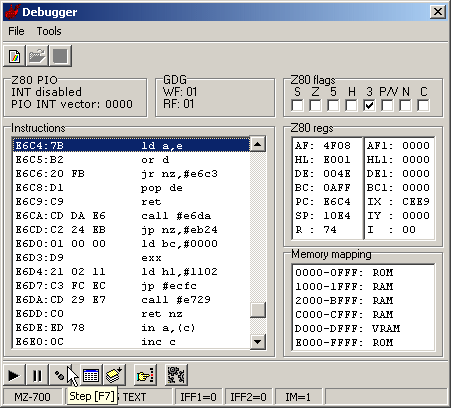The image size is (451, 408).
Task: Click the GDG RF: 01 value
Action: (x=178, y=104)
